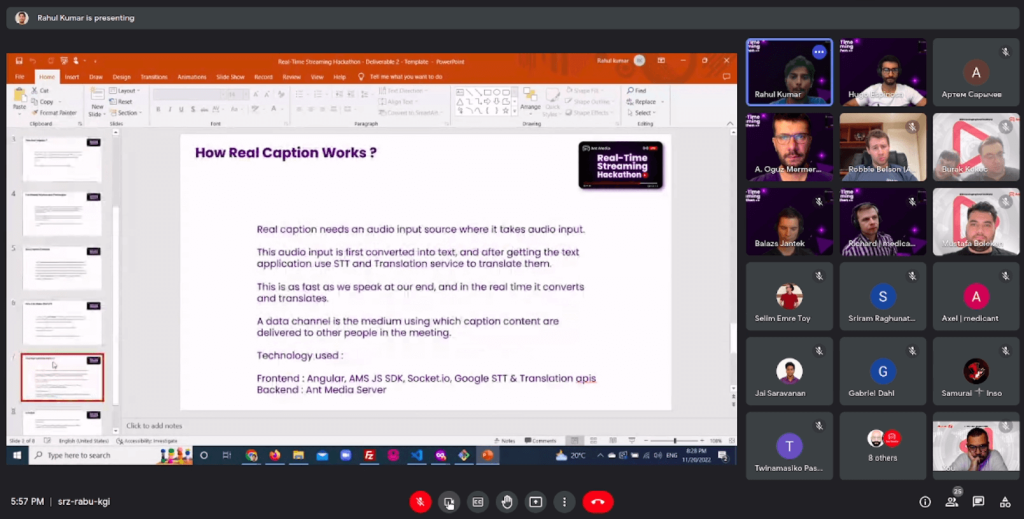1024x519 pixels.
Task: Unmute the microphone in Google Meet
Action: (421, 501)
